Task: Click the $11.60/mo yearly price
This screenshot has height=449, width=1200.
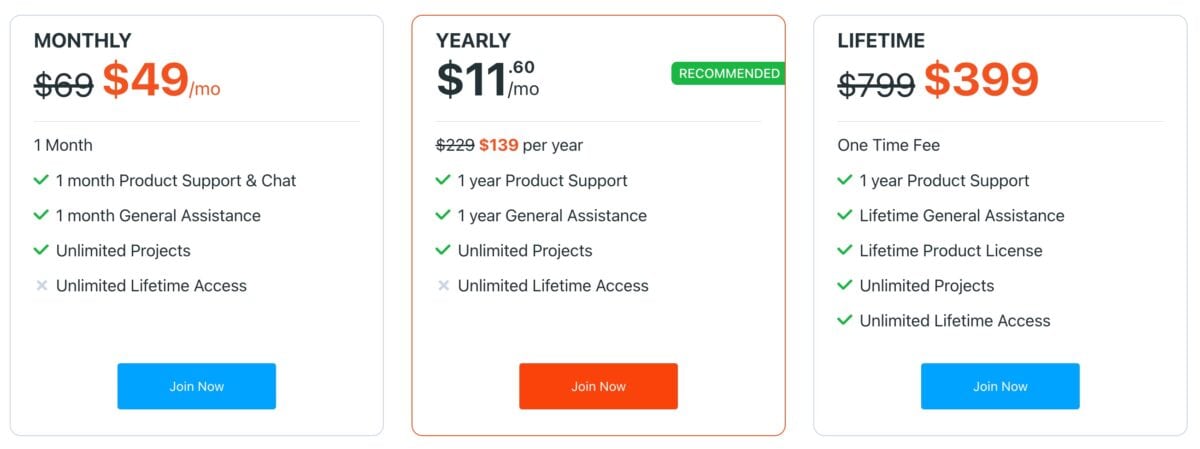Action: coord(488,80)
